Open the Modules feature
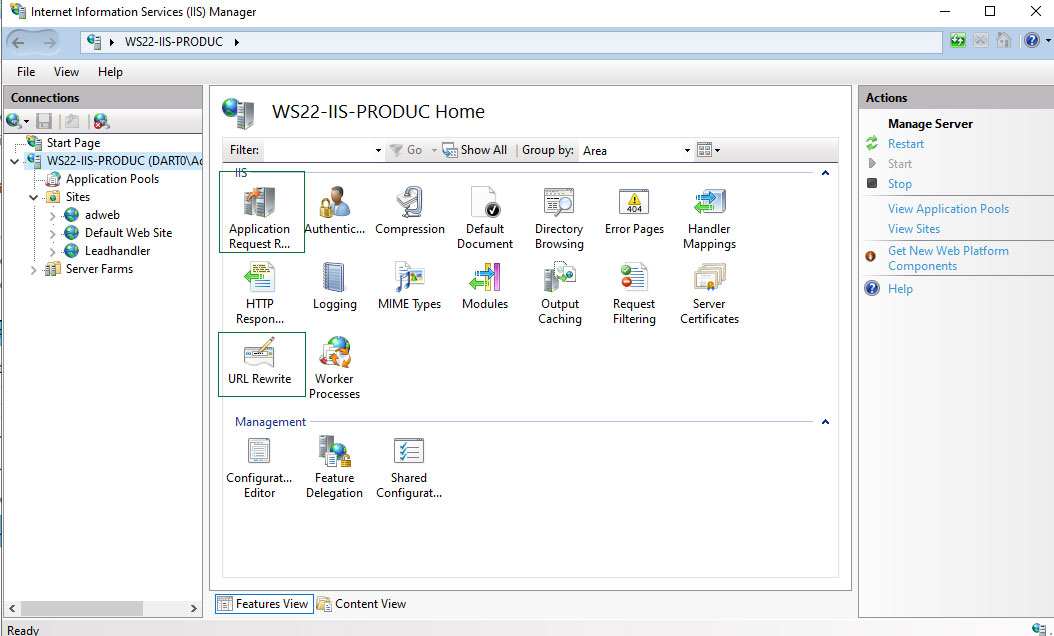 (485, 286)
